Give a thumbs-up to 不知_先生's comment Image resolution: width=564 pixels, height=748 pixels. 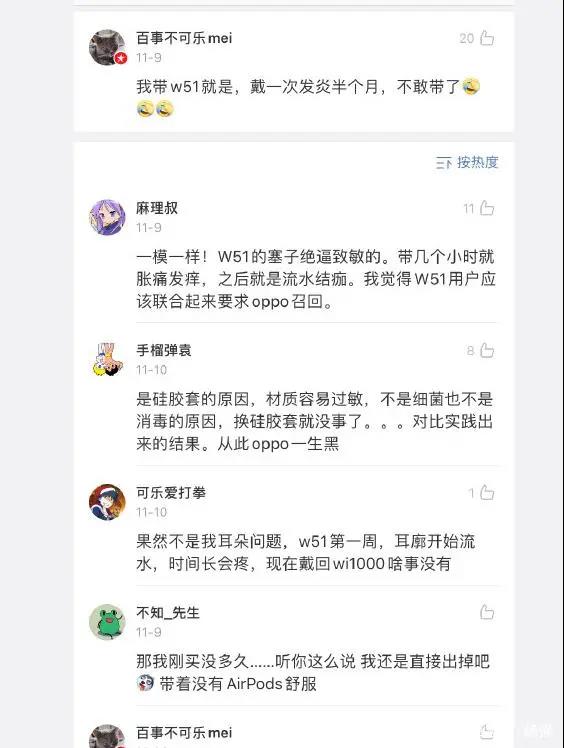pyautogui.click(x=487, y=612)
